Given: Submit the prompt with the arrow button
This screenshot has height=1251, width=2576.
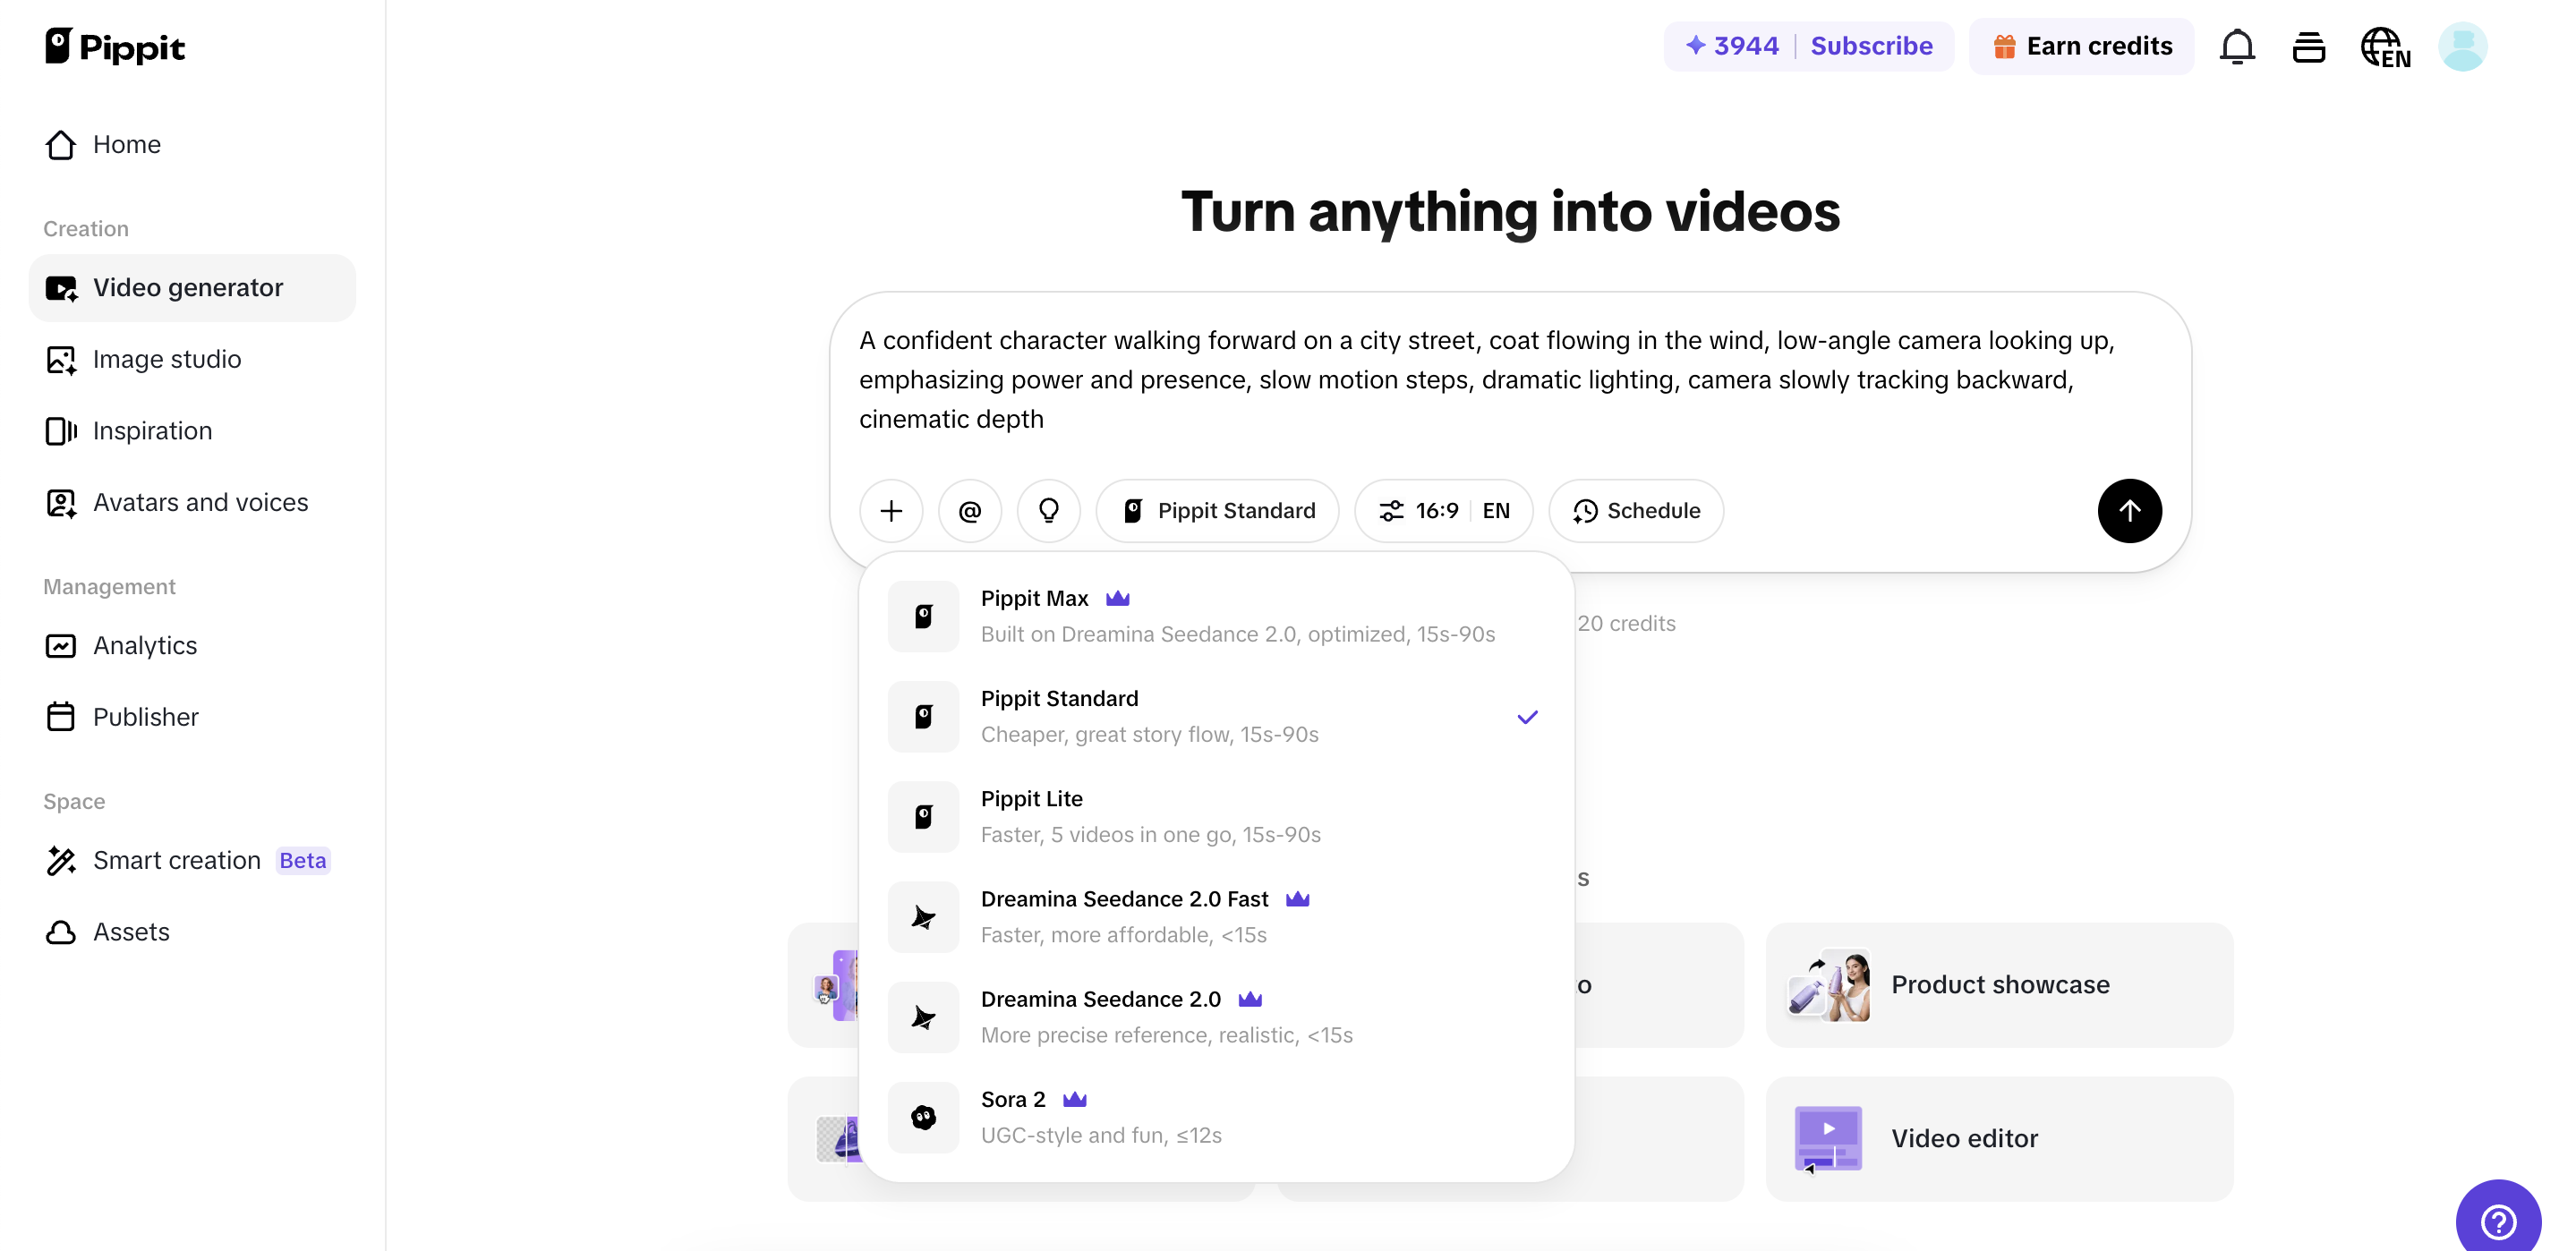Looking at the screenshot, I should point(2130,510).
